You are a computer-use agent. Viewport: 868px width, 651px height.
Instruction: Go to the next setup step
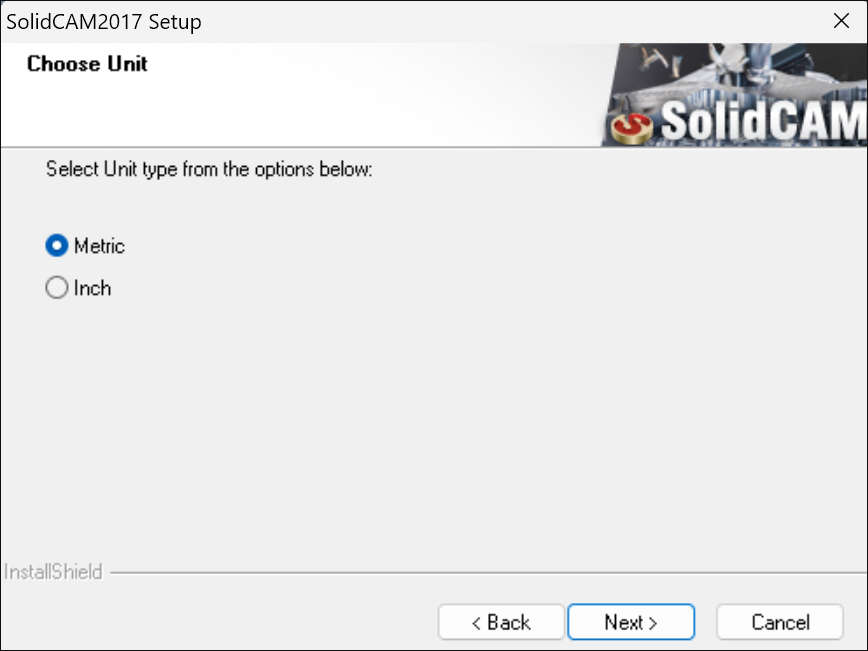[x=631, y=622]
